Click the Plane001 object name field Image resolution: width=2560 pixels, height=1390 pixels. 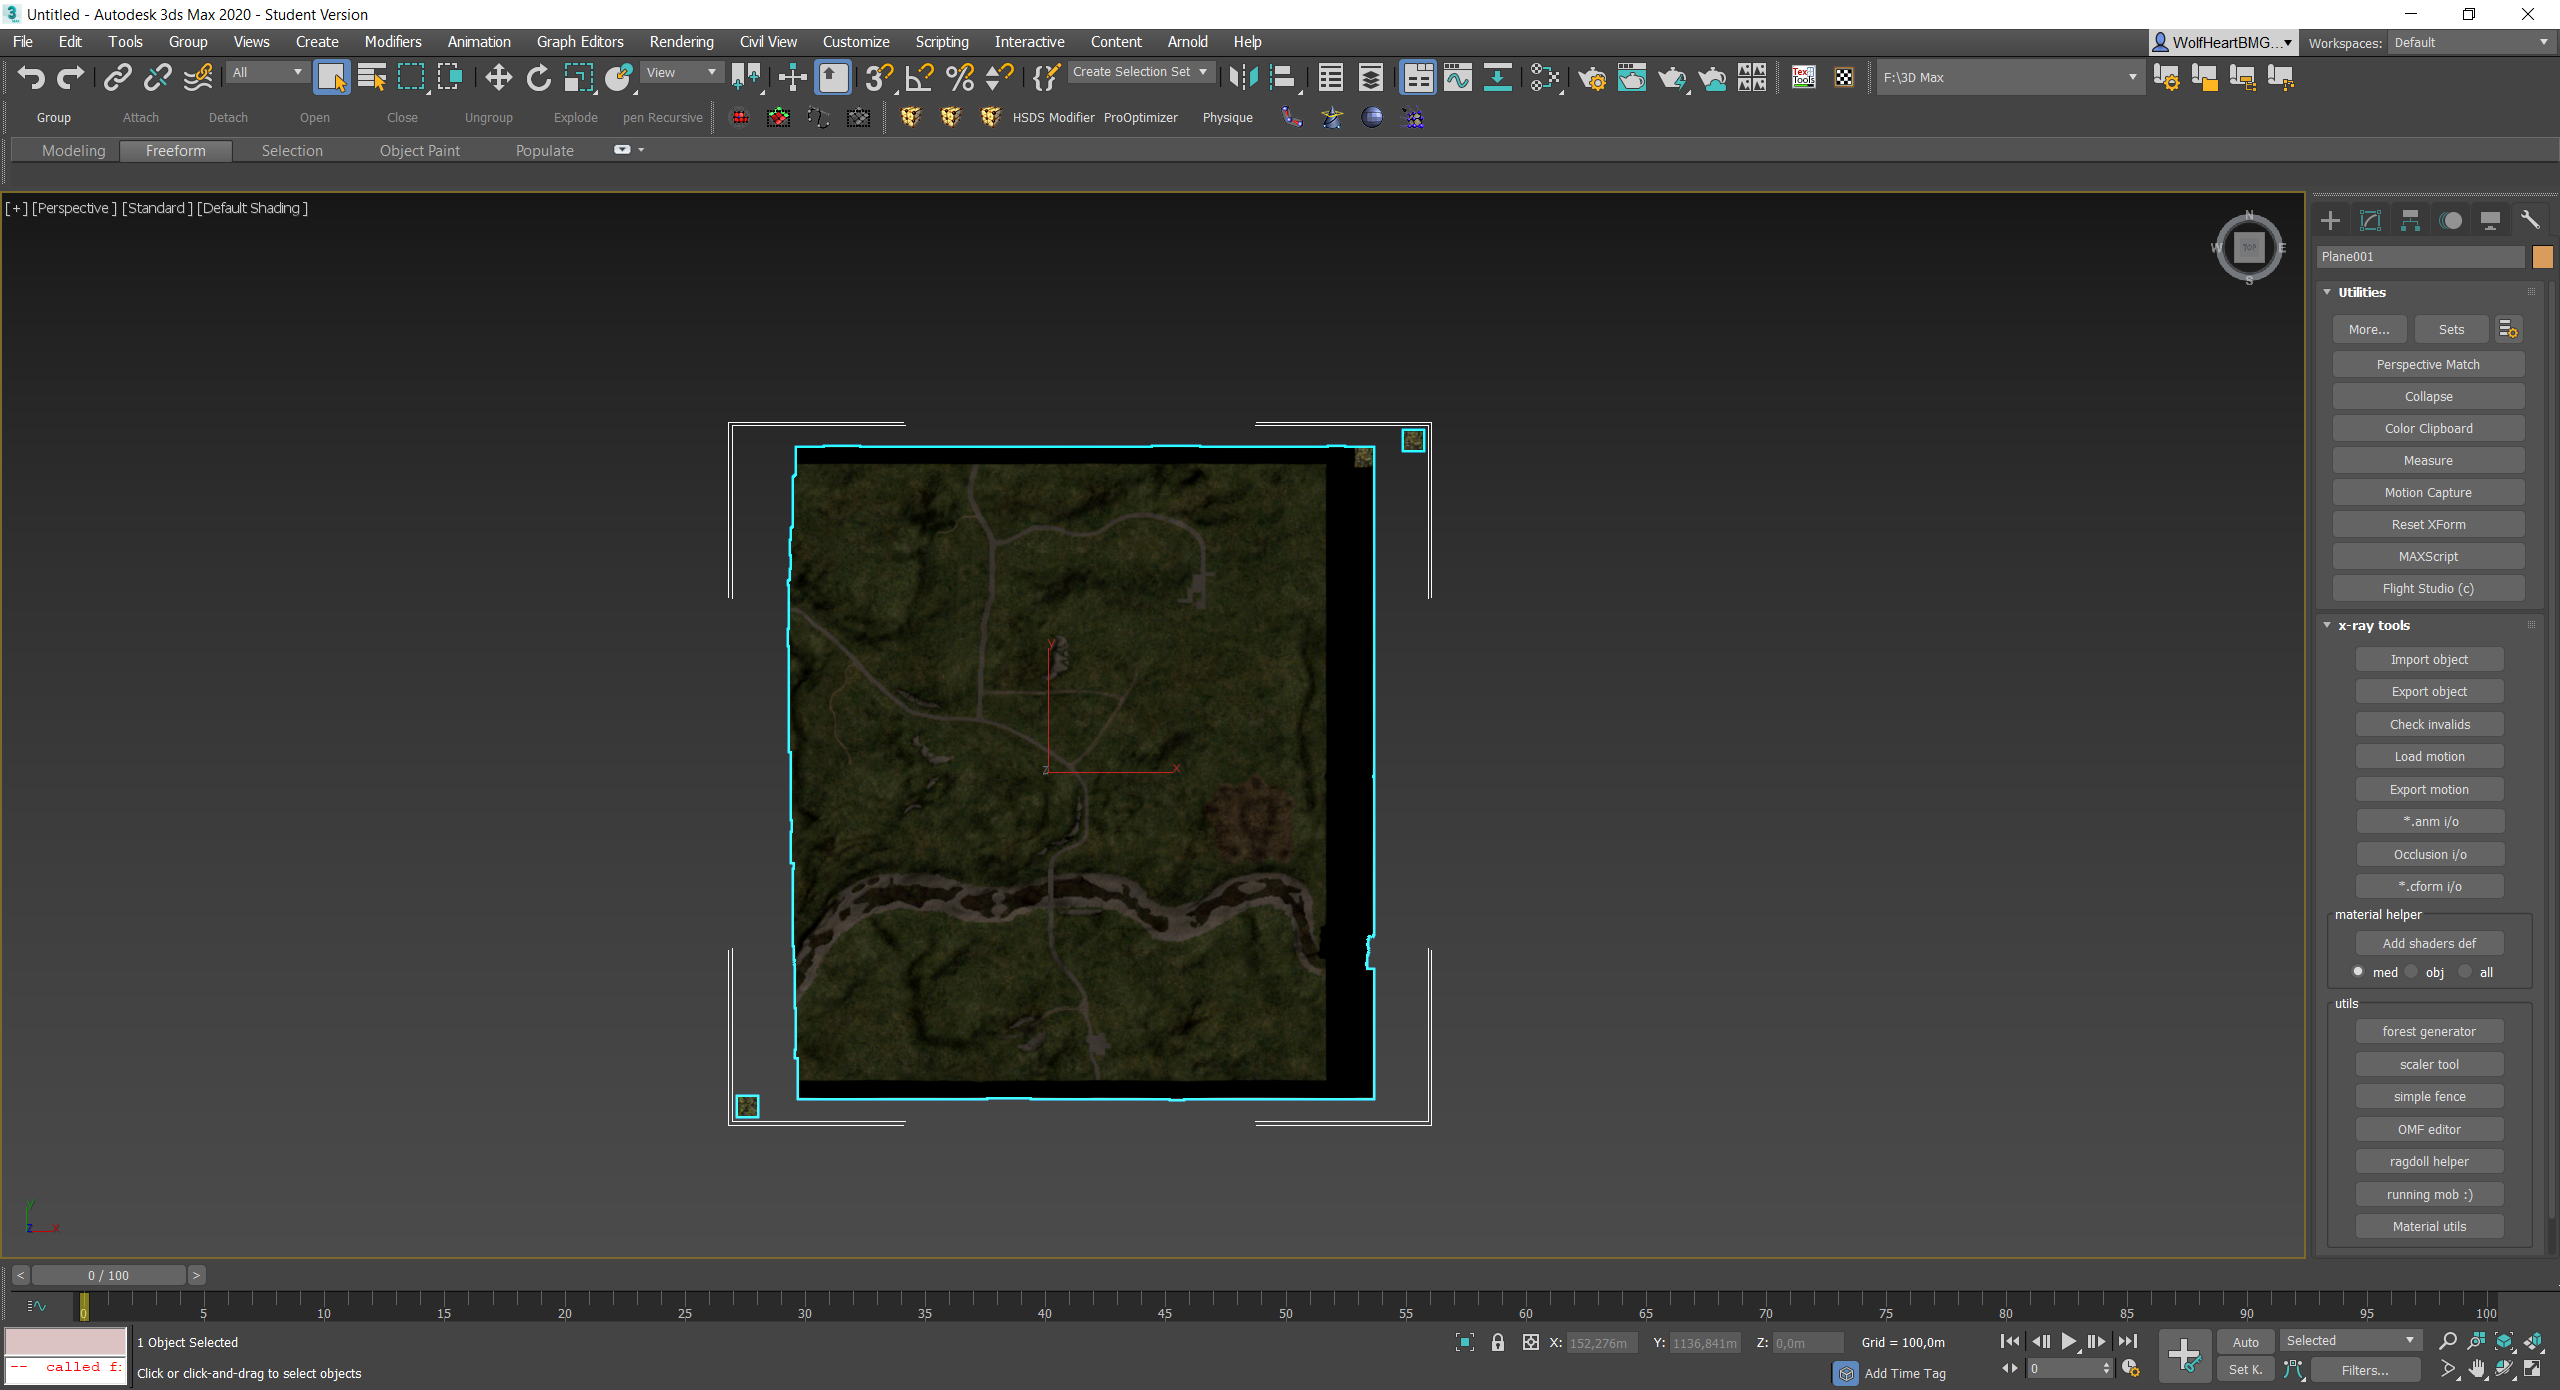pyautogui.click(x=2420, y=257)
